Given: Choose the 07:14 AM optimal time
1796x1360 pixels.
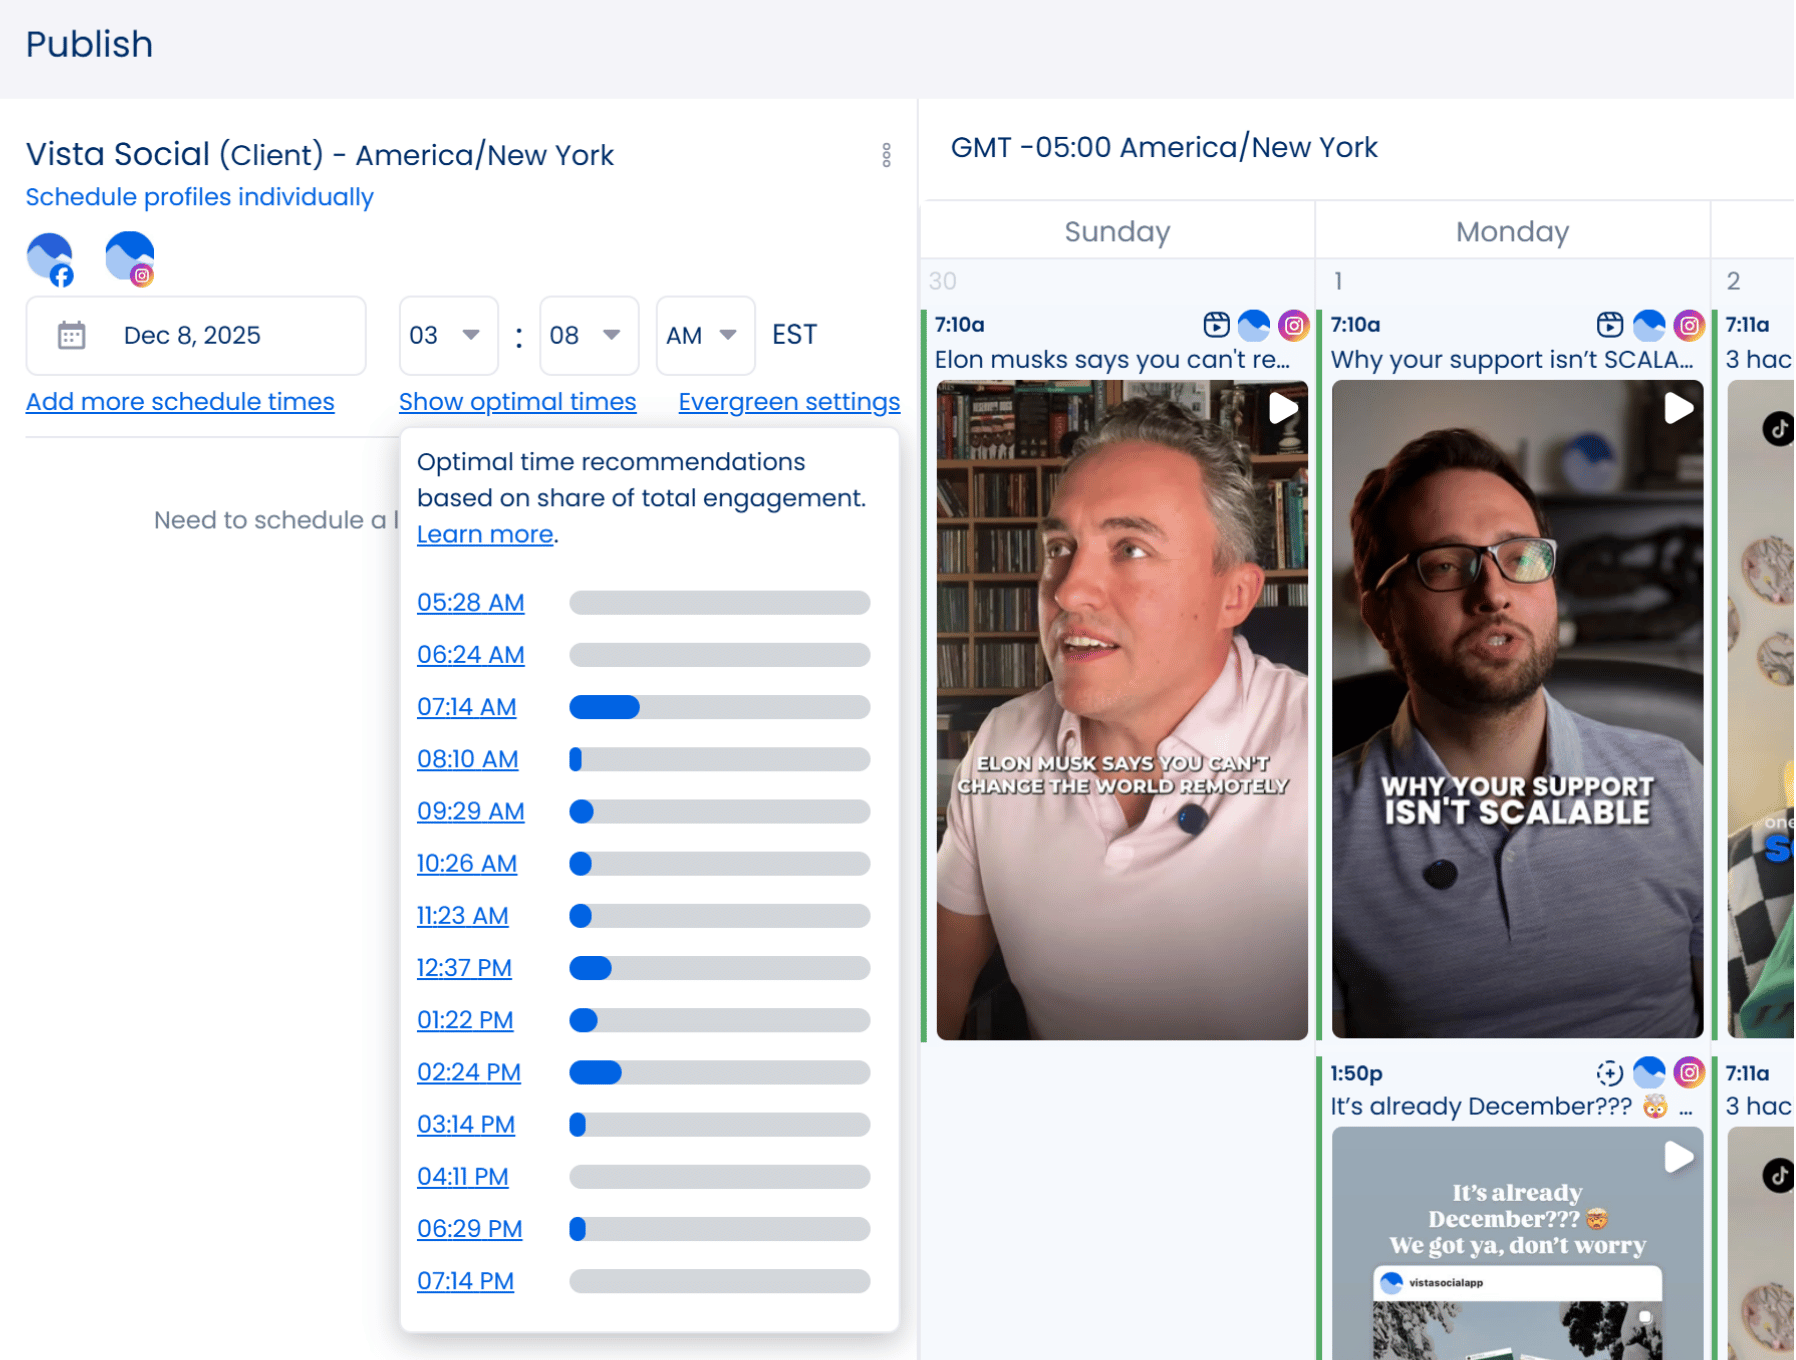Looking at the screenshot, I should tap(466, 707).
